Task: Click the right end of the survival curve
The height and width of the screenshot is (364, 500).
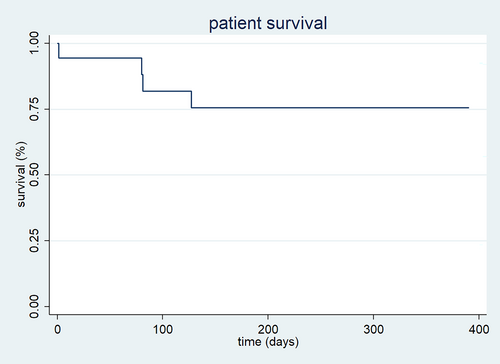Action: [468, 108]
